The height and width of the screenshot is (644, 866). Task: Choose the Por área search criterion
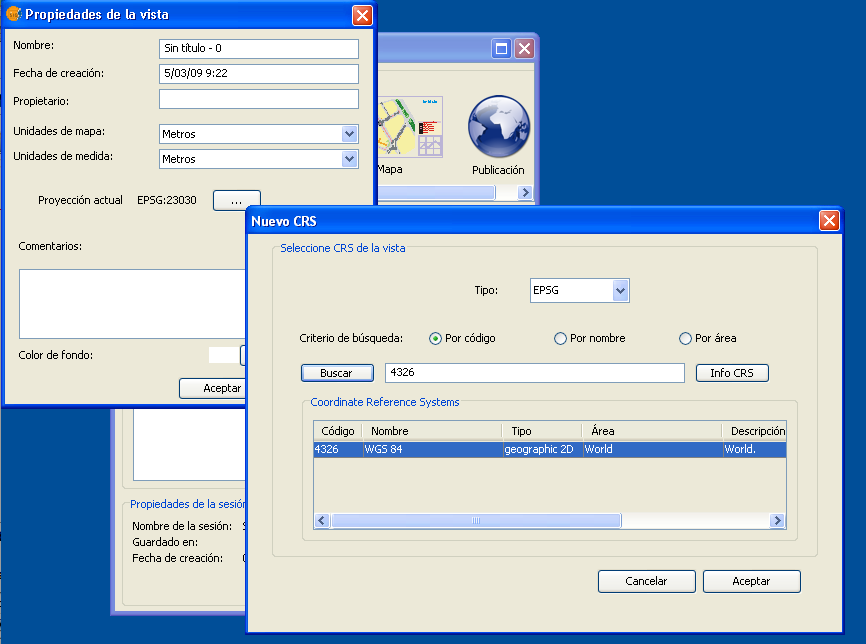tap(685, 339)
